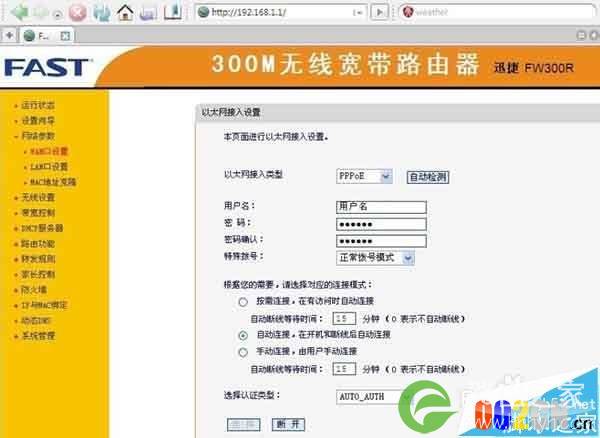Click the 自动检测 button

pos(428,177)
